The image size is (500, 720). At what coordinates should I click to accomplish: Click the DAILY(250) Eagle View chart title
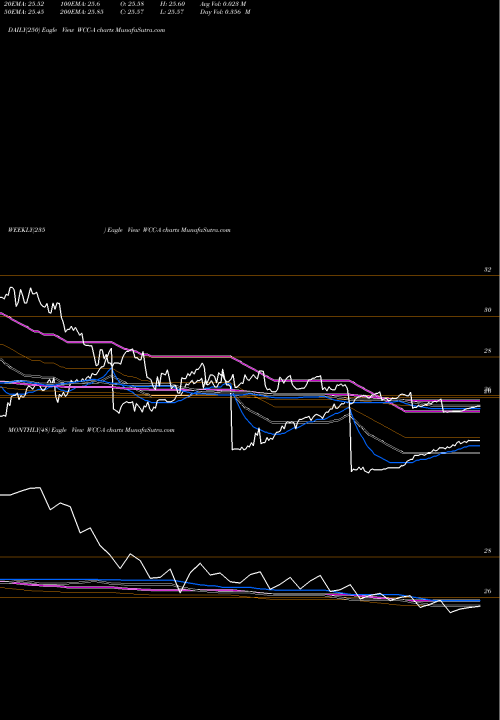point(86,30)
